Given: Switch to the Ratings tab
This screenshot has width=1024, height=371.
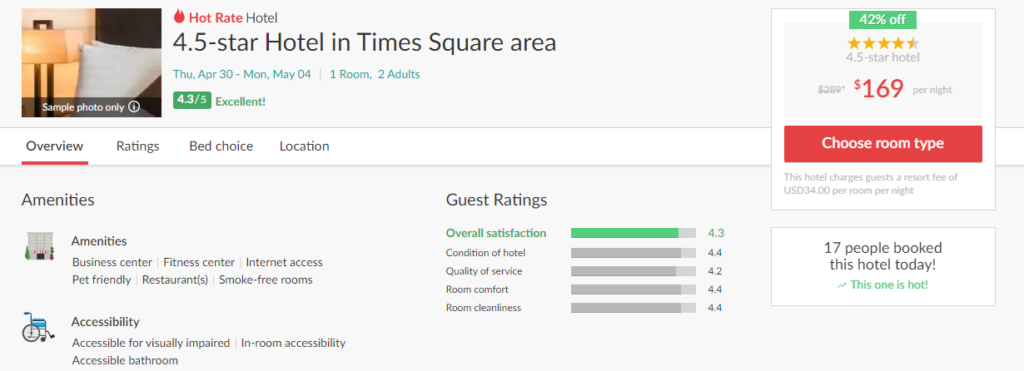Looking at the screenshot, I should point(138,146).
